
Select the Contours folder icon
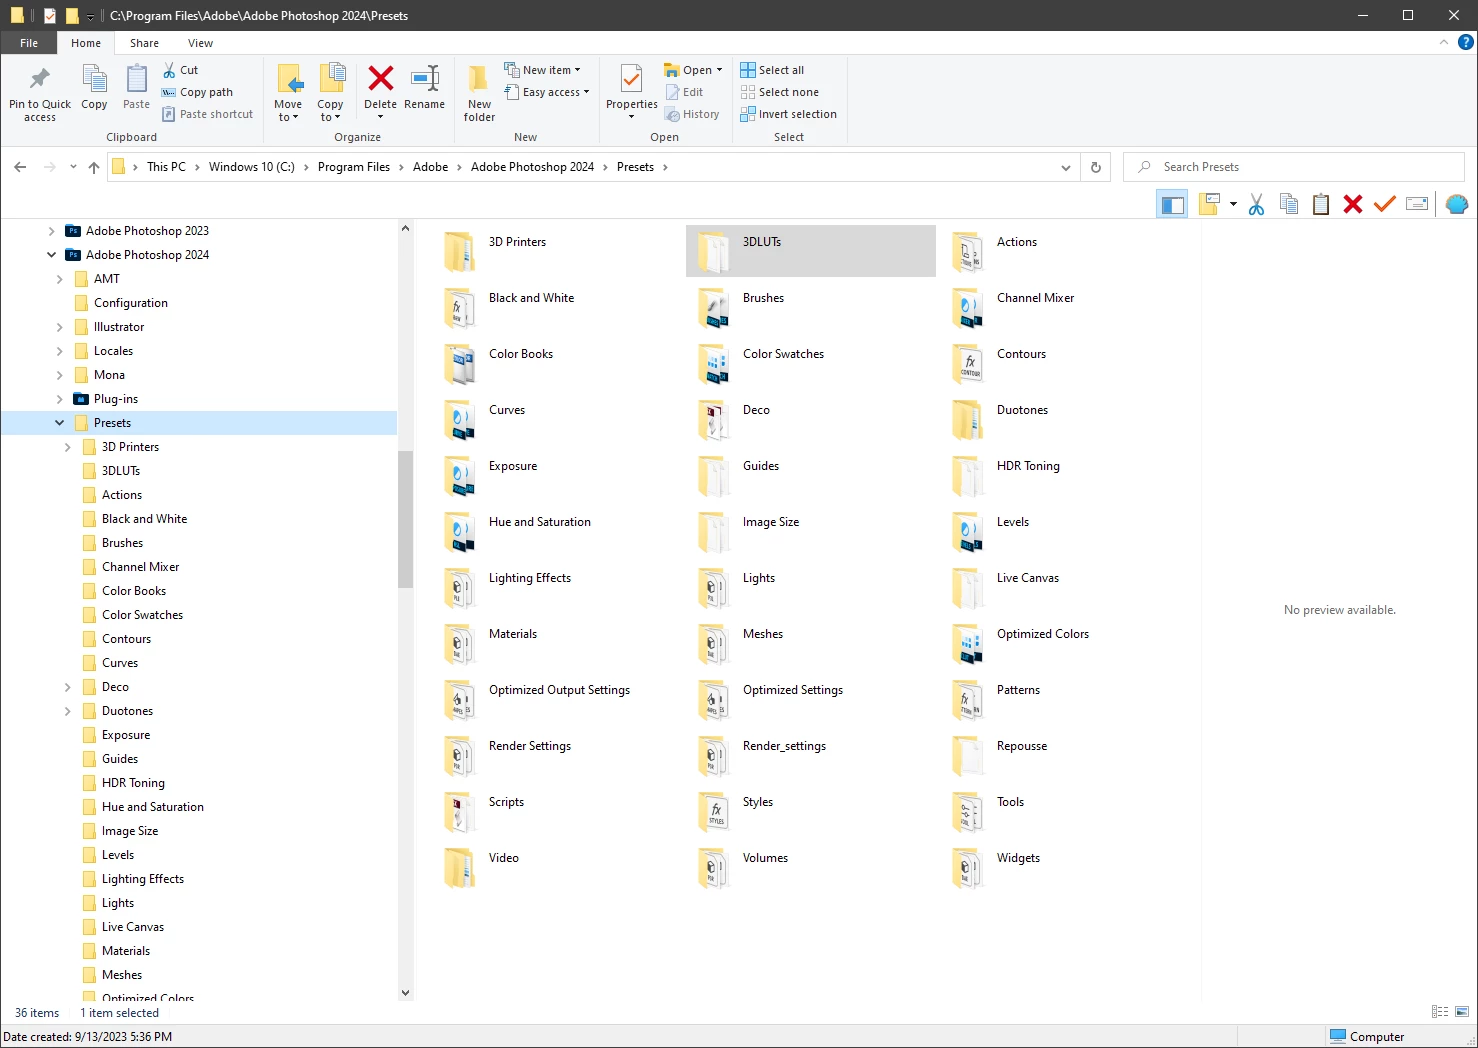tap(967, 364)
